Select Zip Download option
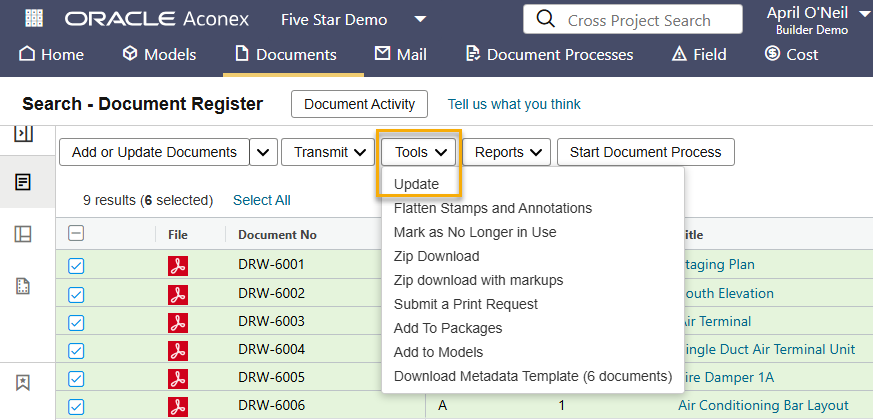This screenshot has height=420, width=873. point(436,256)
